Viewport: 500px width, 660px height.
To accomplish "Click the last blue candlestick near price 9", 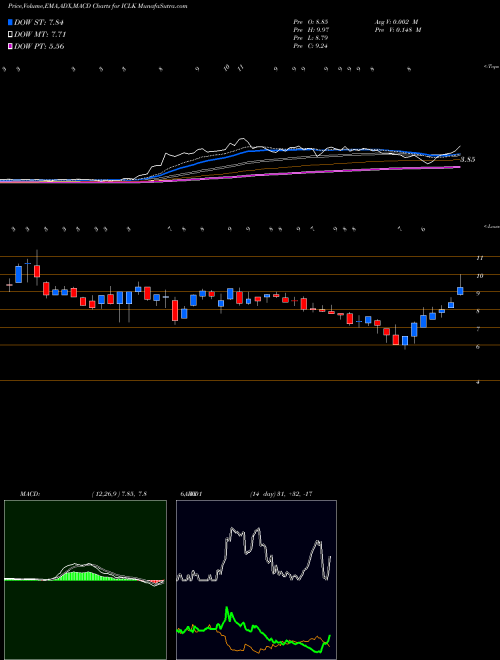I will [460, 291].
